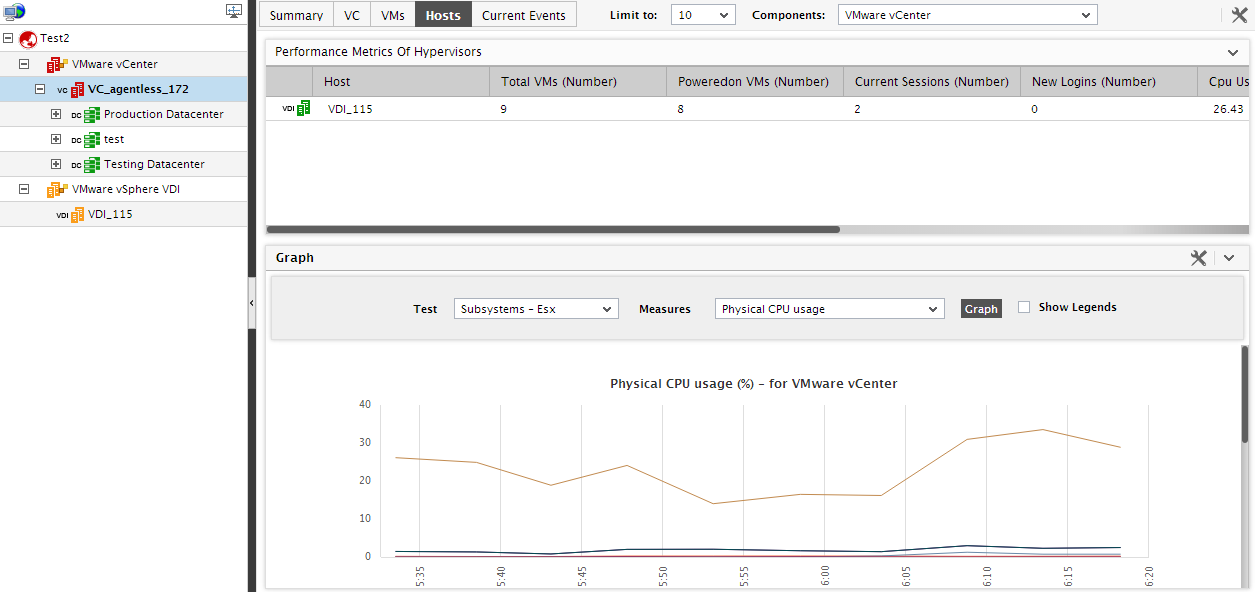Click the vertical scrollbar of the graph area
The width and height of the screenshot is (1255, 592).
click(1245, 394)
